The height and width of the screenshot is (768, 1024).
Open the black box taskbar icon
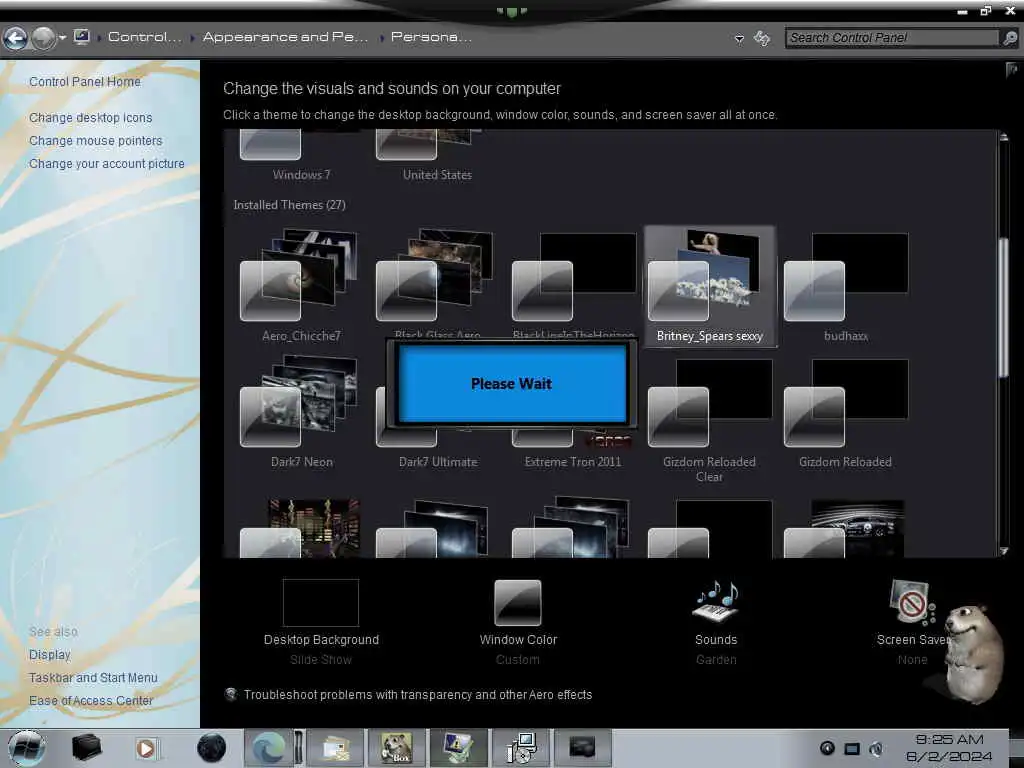(86, 747)
